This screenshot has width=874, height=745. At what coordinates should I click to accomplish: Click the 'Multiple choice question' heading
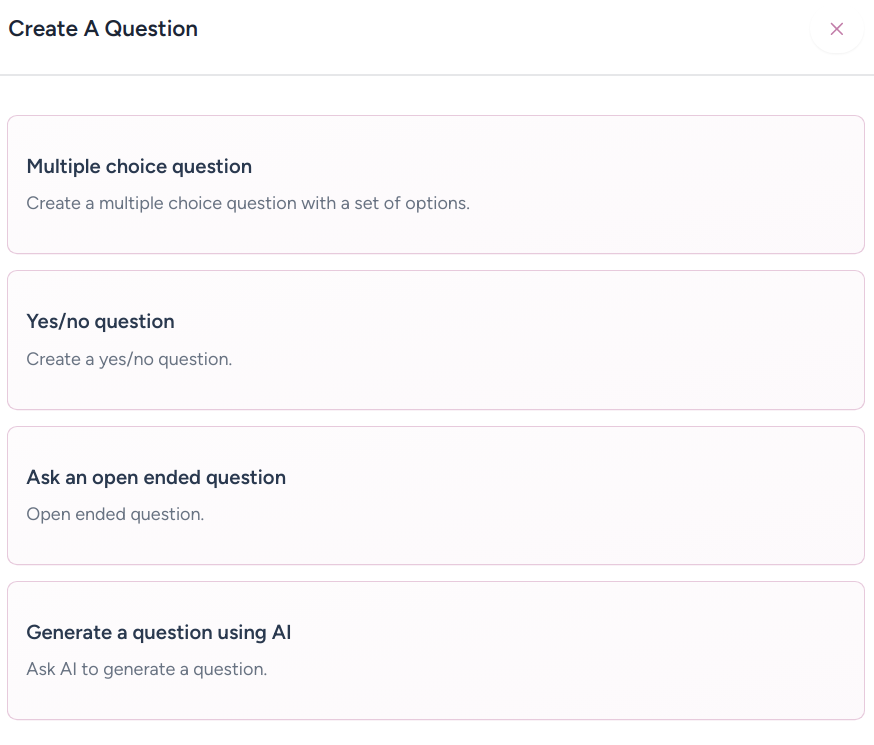pyautogui.click(x=139, y=166)
